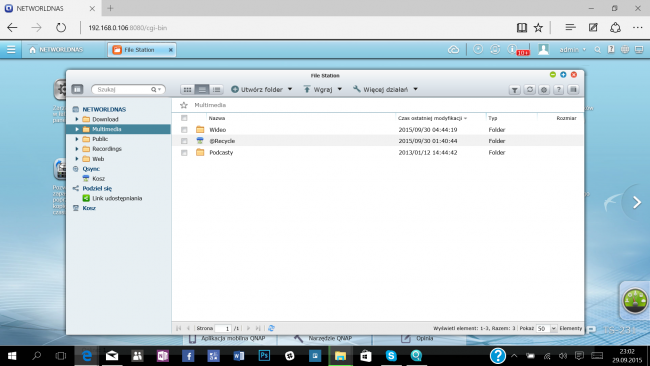
Task: Launch Skype from the taskbar
Action: pos(391,356)
